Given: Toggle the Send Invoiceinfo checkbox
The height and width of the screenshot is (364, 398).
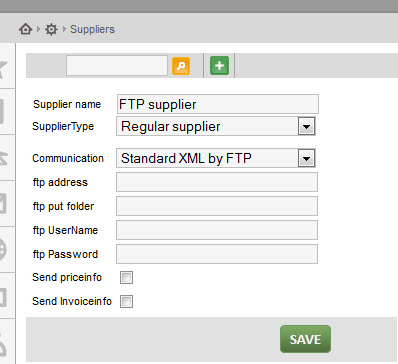Looking at the screenshot, I should (x=126, y=301).
